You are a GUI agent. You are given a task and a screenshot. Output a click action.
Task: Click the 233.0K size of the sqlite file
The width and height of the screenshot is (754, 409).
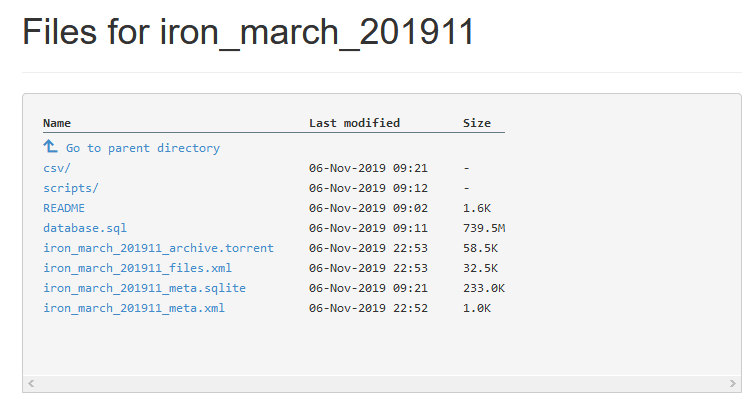(x=484, y=288)
